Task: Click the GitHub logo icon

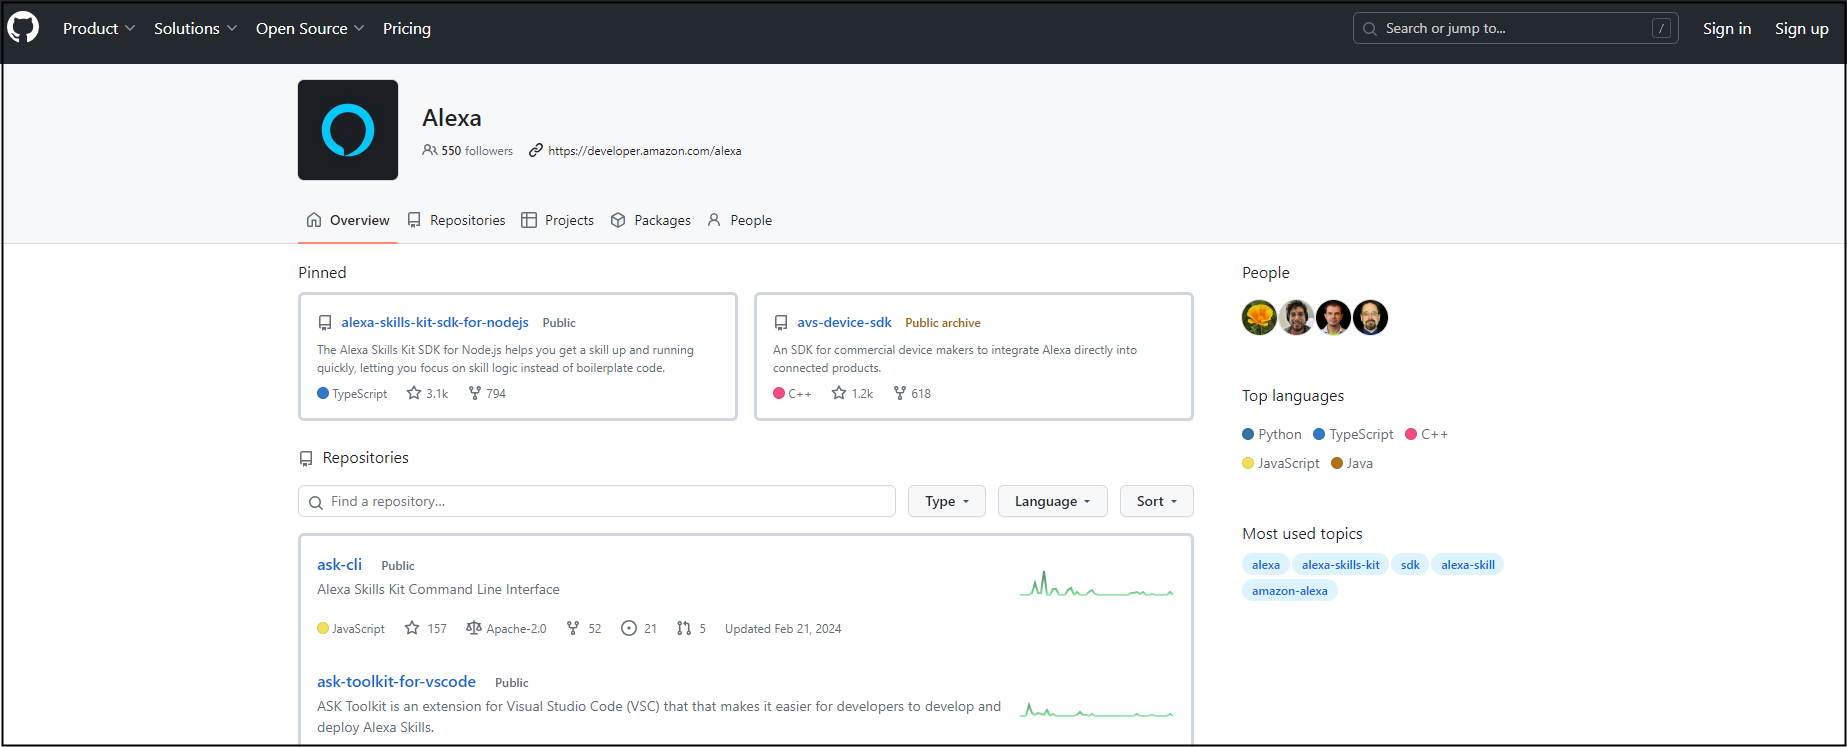Action: [x=23, y=27]
